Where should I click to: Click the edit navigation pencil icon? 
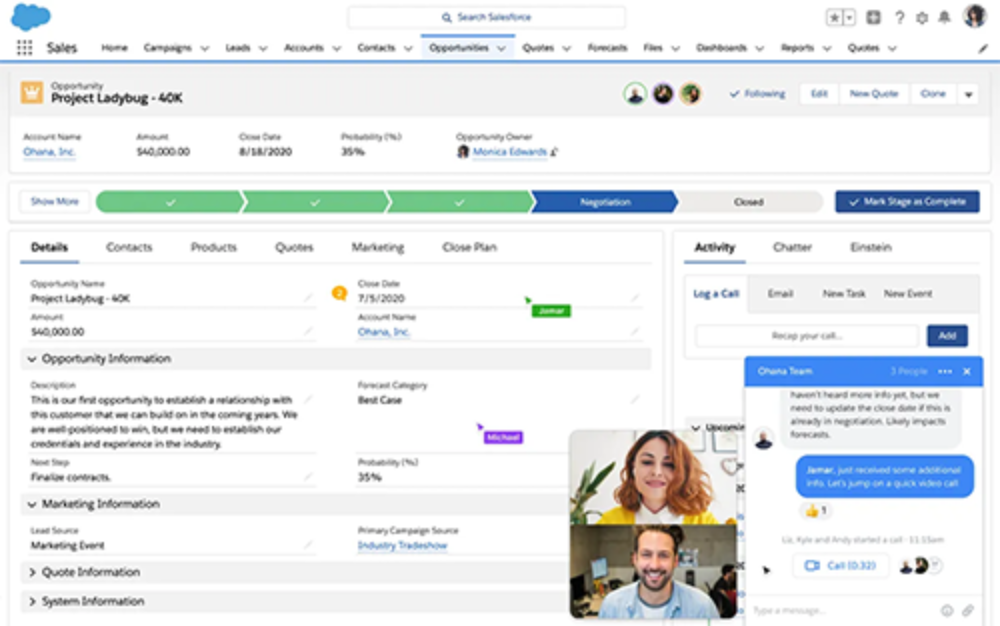[983, 48]
